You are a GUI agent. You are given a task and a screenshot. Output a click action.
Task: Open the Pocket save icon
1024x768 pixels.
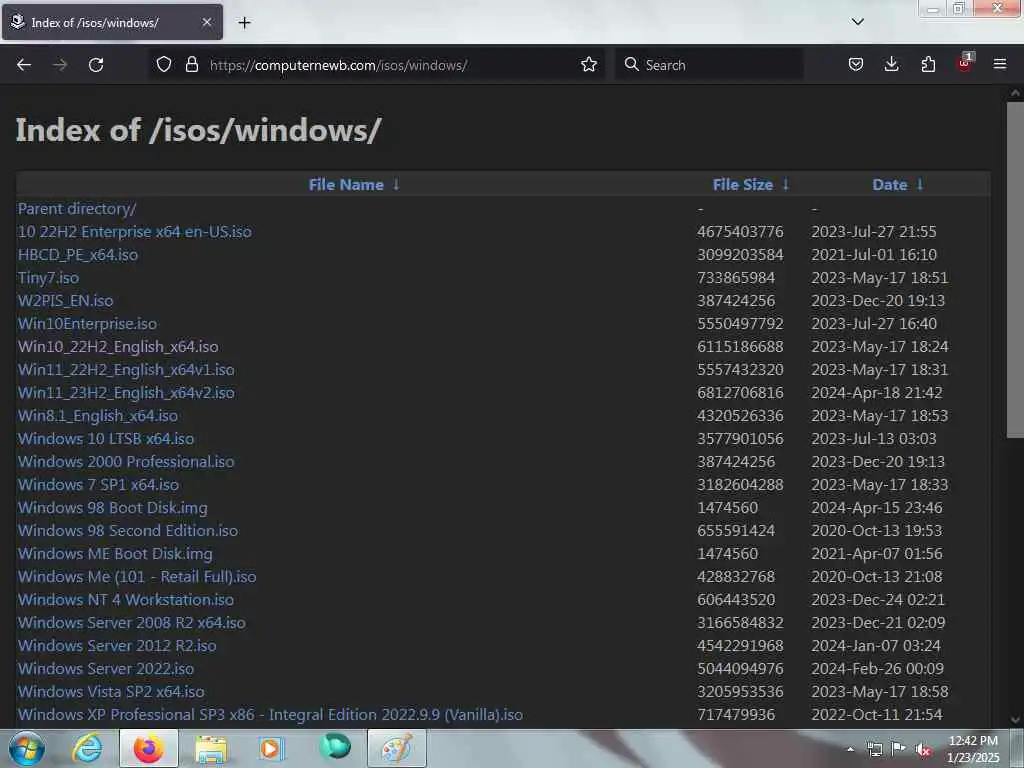pyautogui.click(x=856, y=65)
